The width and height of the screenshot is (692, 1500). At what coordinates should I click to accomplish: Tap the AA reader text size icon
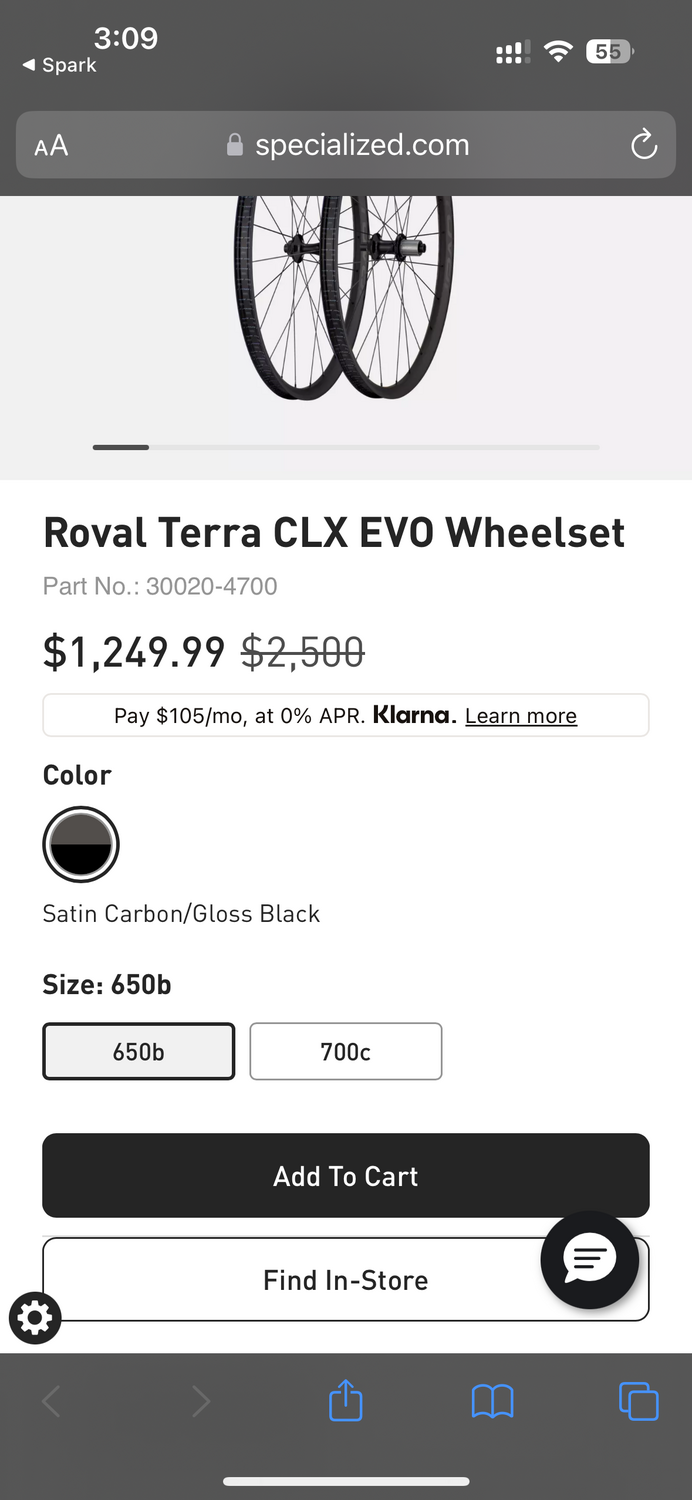[x=51, y=146]
